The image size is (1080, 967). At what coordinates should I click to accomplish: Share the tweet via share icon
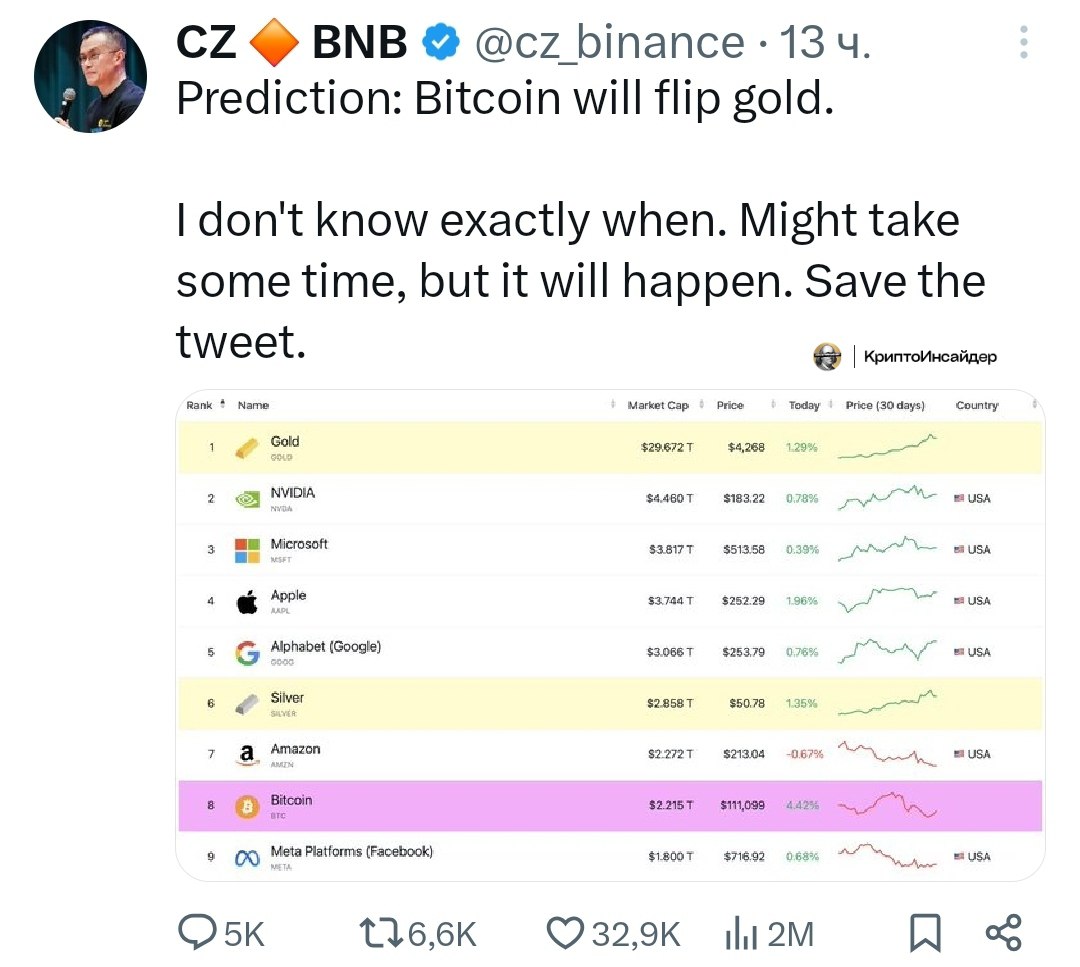coord(1003,933)
